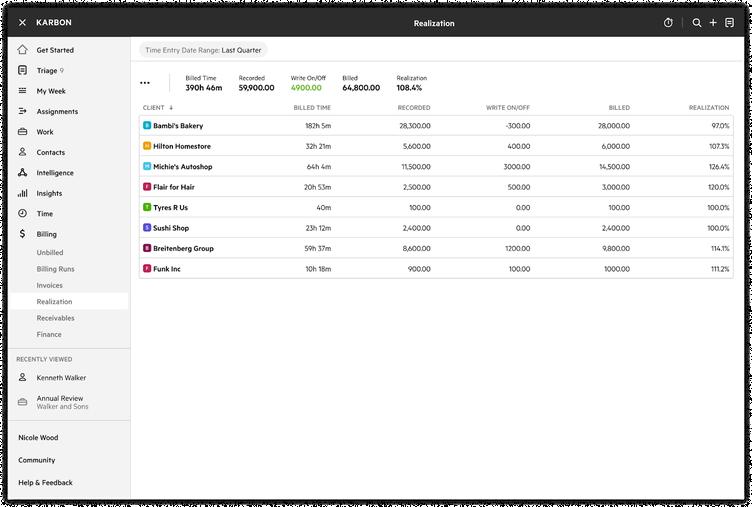
Task: Click the Funk Inc avatar icon
Action: pyautogui.click(x=147, y=269)
